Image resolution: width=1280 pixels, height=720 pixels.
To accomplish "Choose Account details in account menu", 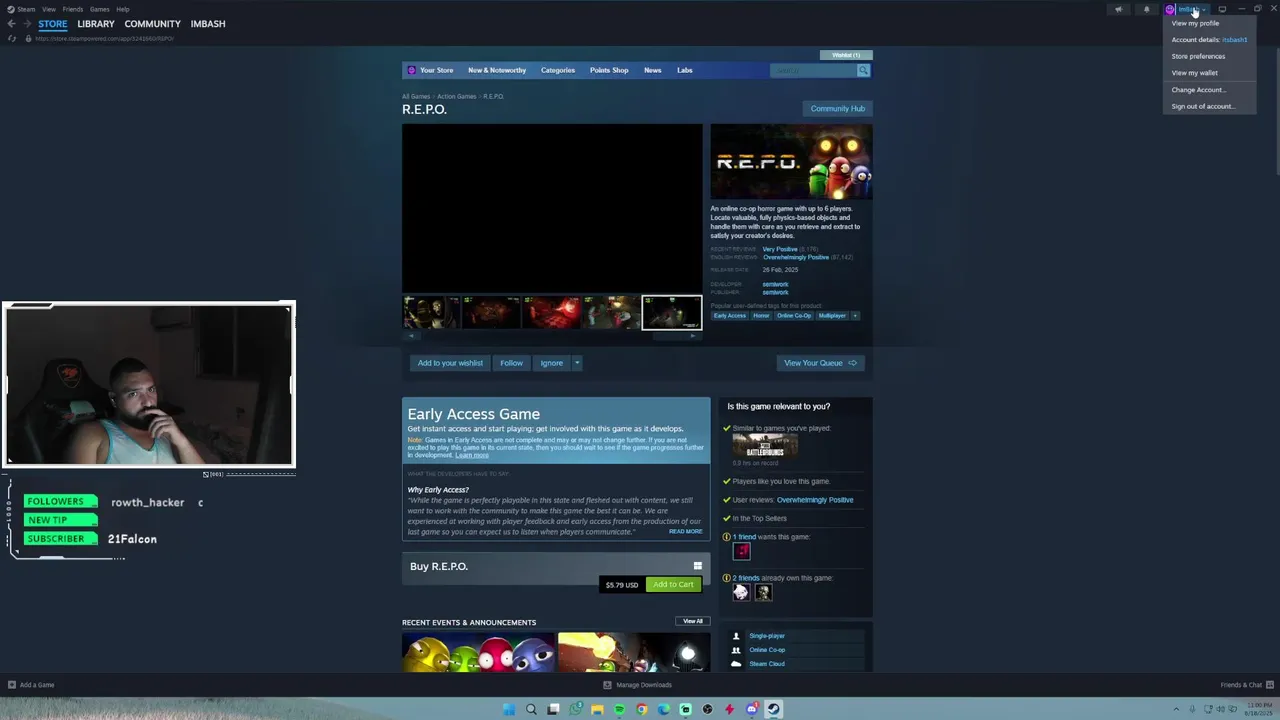I will (1209, 40).
